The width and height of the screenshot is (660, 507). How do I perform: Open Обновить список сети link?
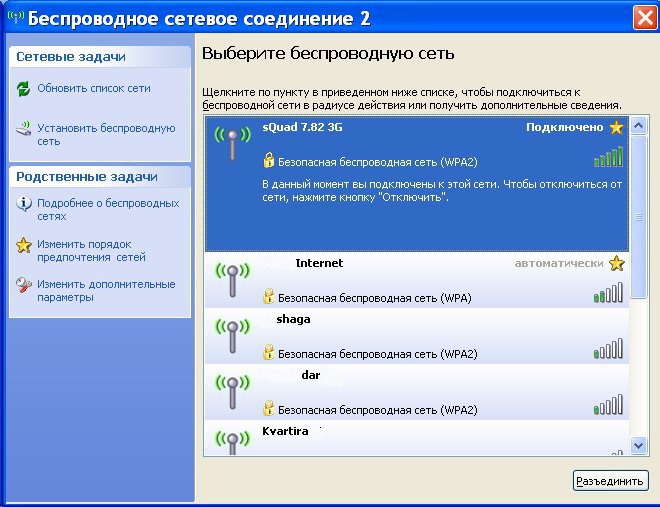[x=94, y=88]
